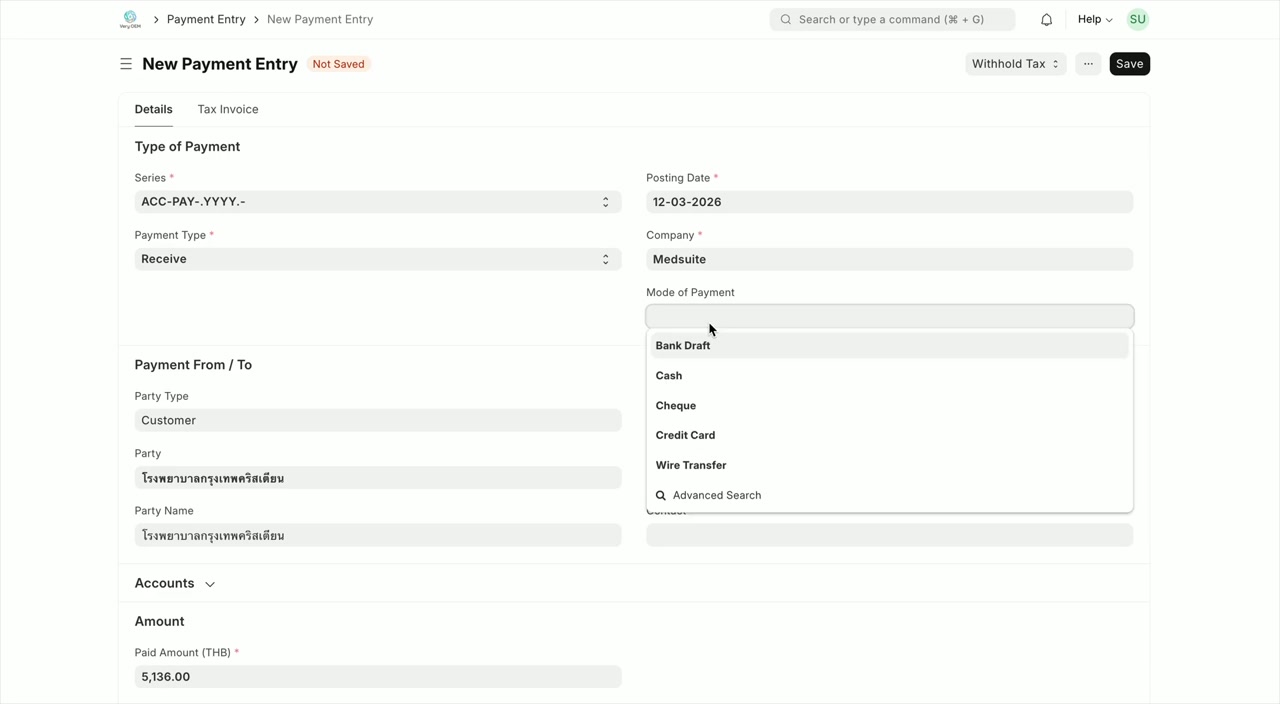Switch to the Tax Invoice tab
Screen dimensions: 1280x704
coord(227,110)
